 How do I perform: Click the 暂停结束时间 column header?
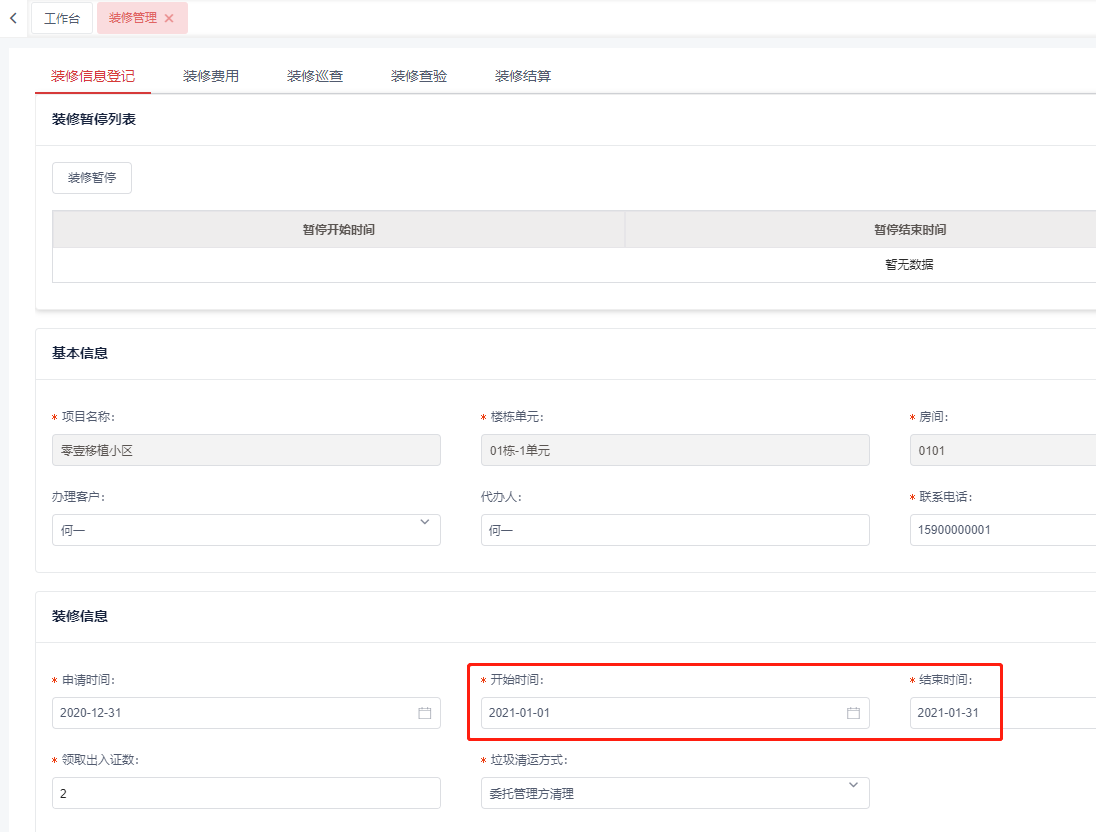point(910,229)
